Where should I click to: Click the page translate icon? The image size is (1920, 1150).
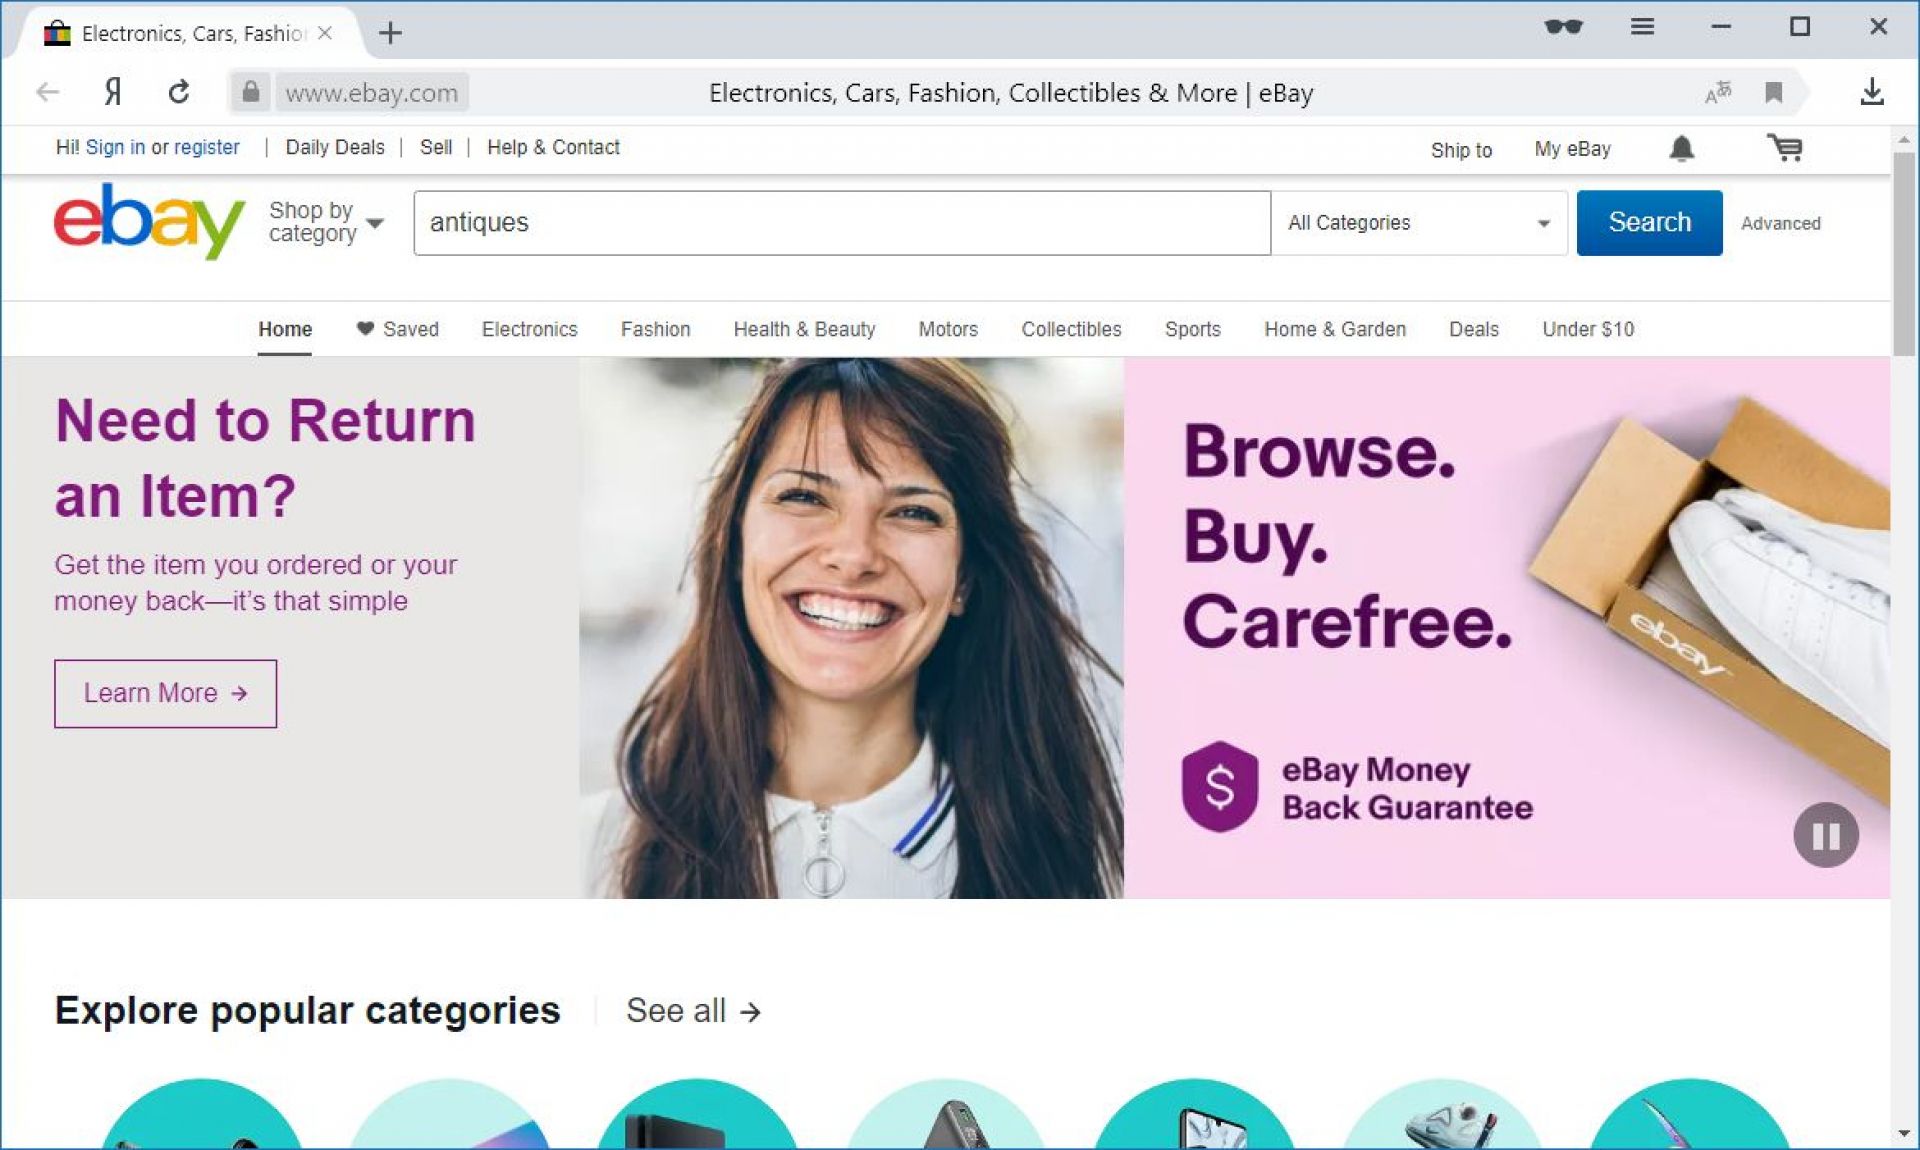click(x=1718, y=93)
